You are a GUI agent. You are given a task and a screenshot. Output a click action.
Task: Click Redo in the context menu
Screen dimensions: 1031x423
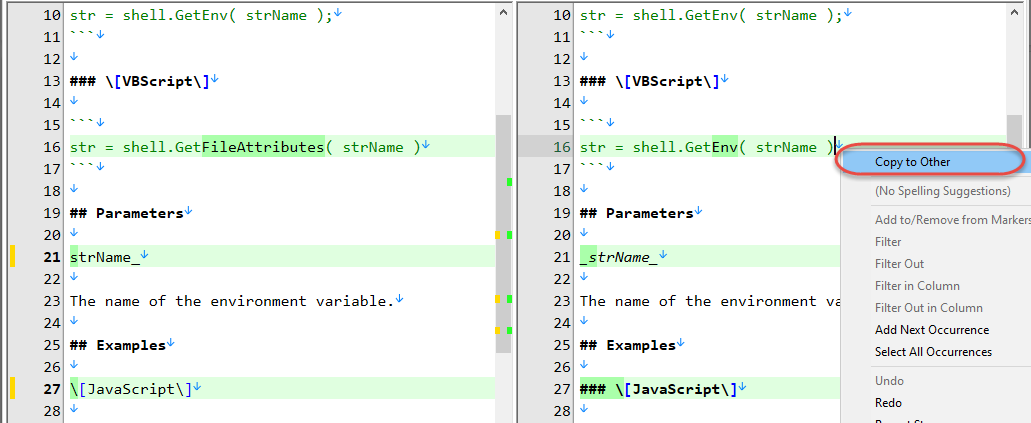pyautogui.click(x=888, y=403)
